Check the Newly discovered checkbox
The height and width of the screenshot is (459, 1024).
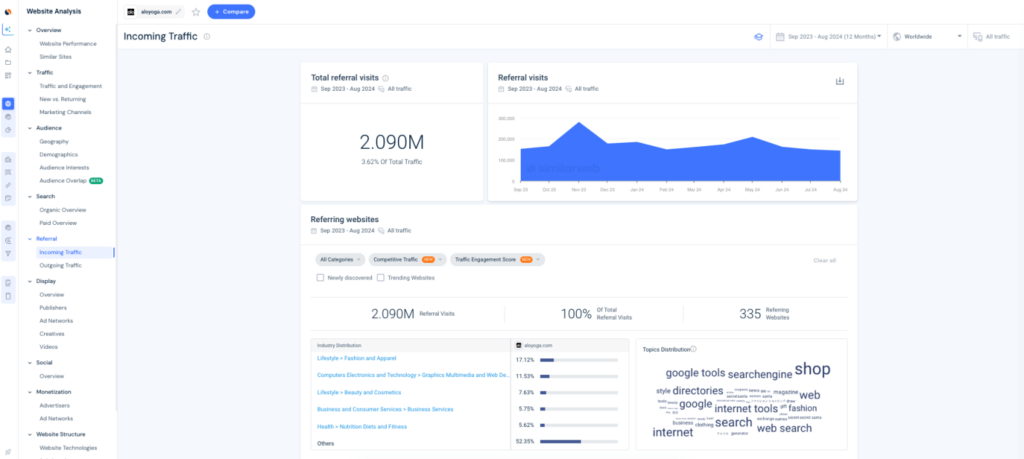(320, 277)
